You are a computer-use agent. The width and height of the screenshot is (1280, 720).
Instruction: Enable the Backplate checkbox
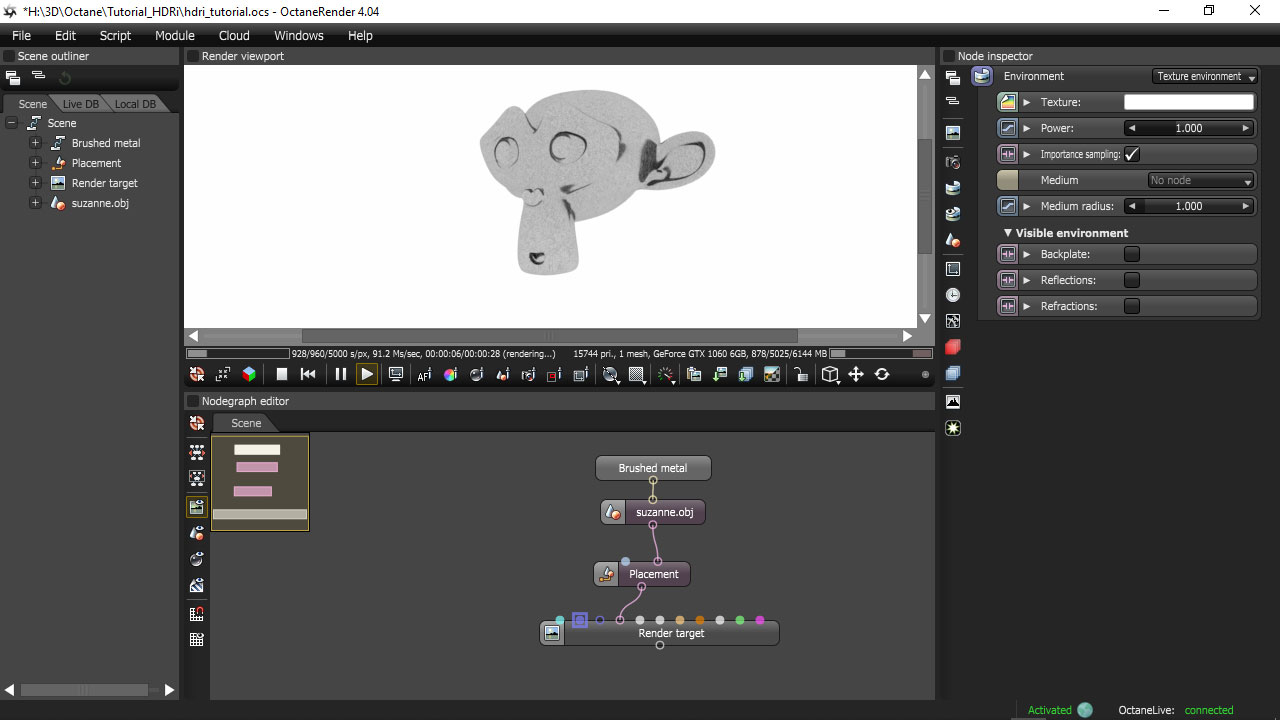pos(1132,254)
